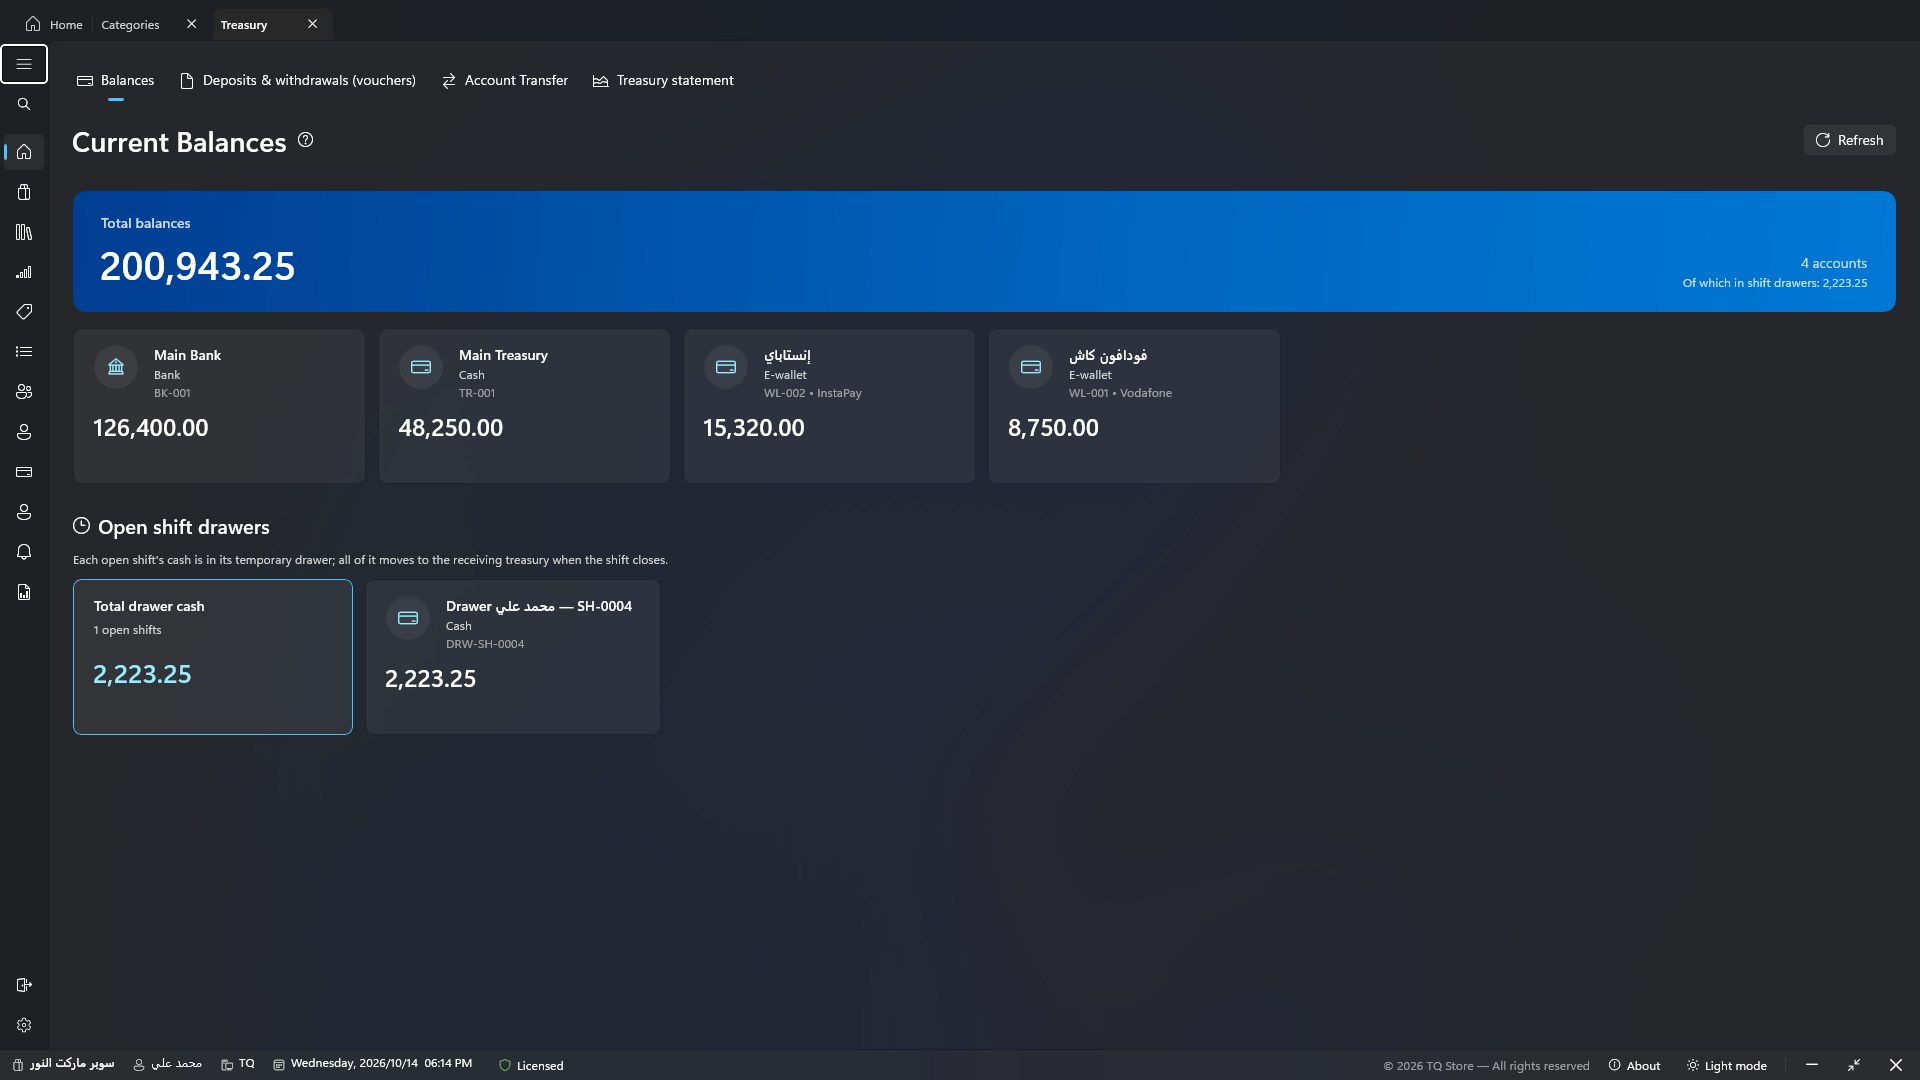Refresh the current balances
This screenshot has width=1920, height=1080.
[x=1849, y=140]
